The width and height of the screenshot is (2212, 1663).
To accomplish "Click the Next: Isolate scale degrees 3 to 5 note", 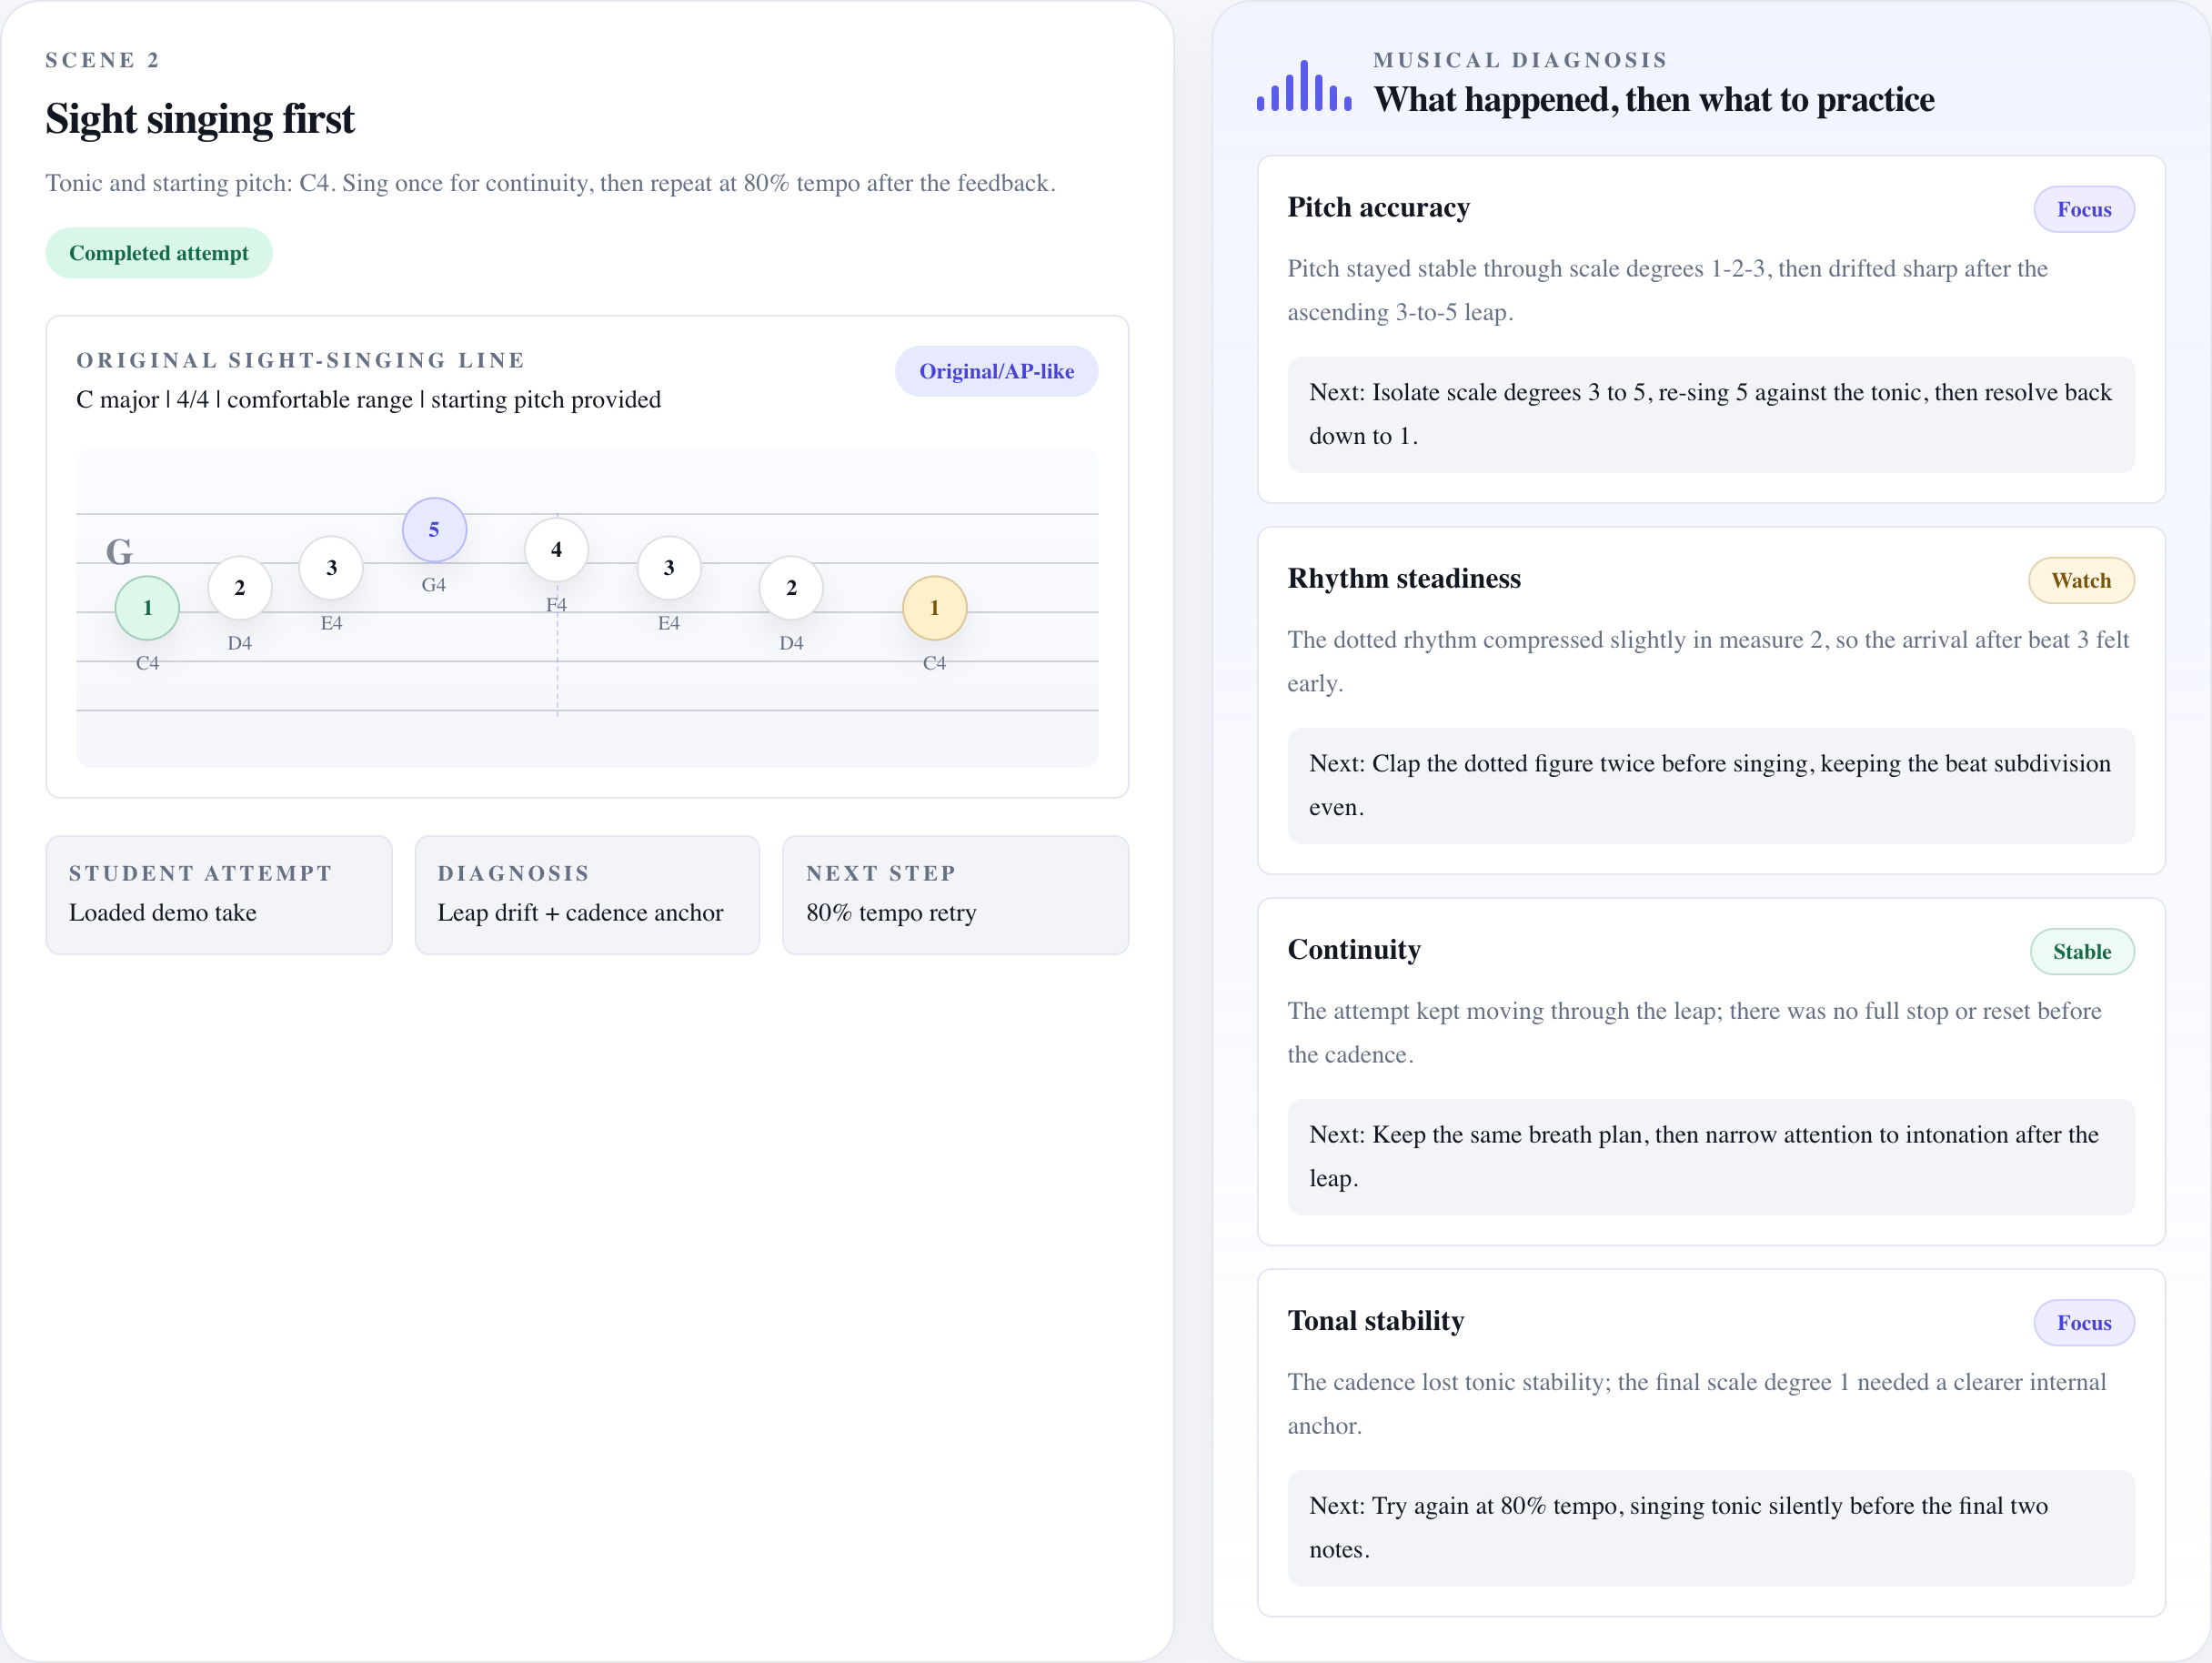I will point(1711,414).
